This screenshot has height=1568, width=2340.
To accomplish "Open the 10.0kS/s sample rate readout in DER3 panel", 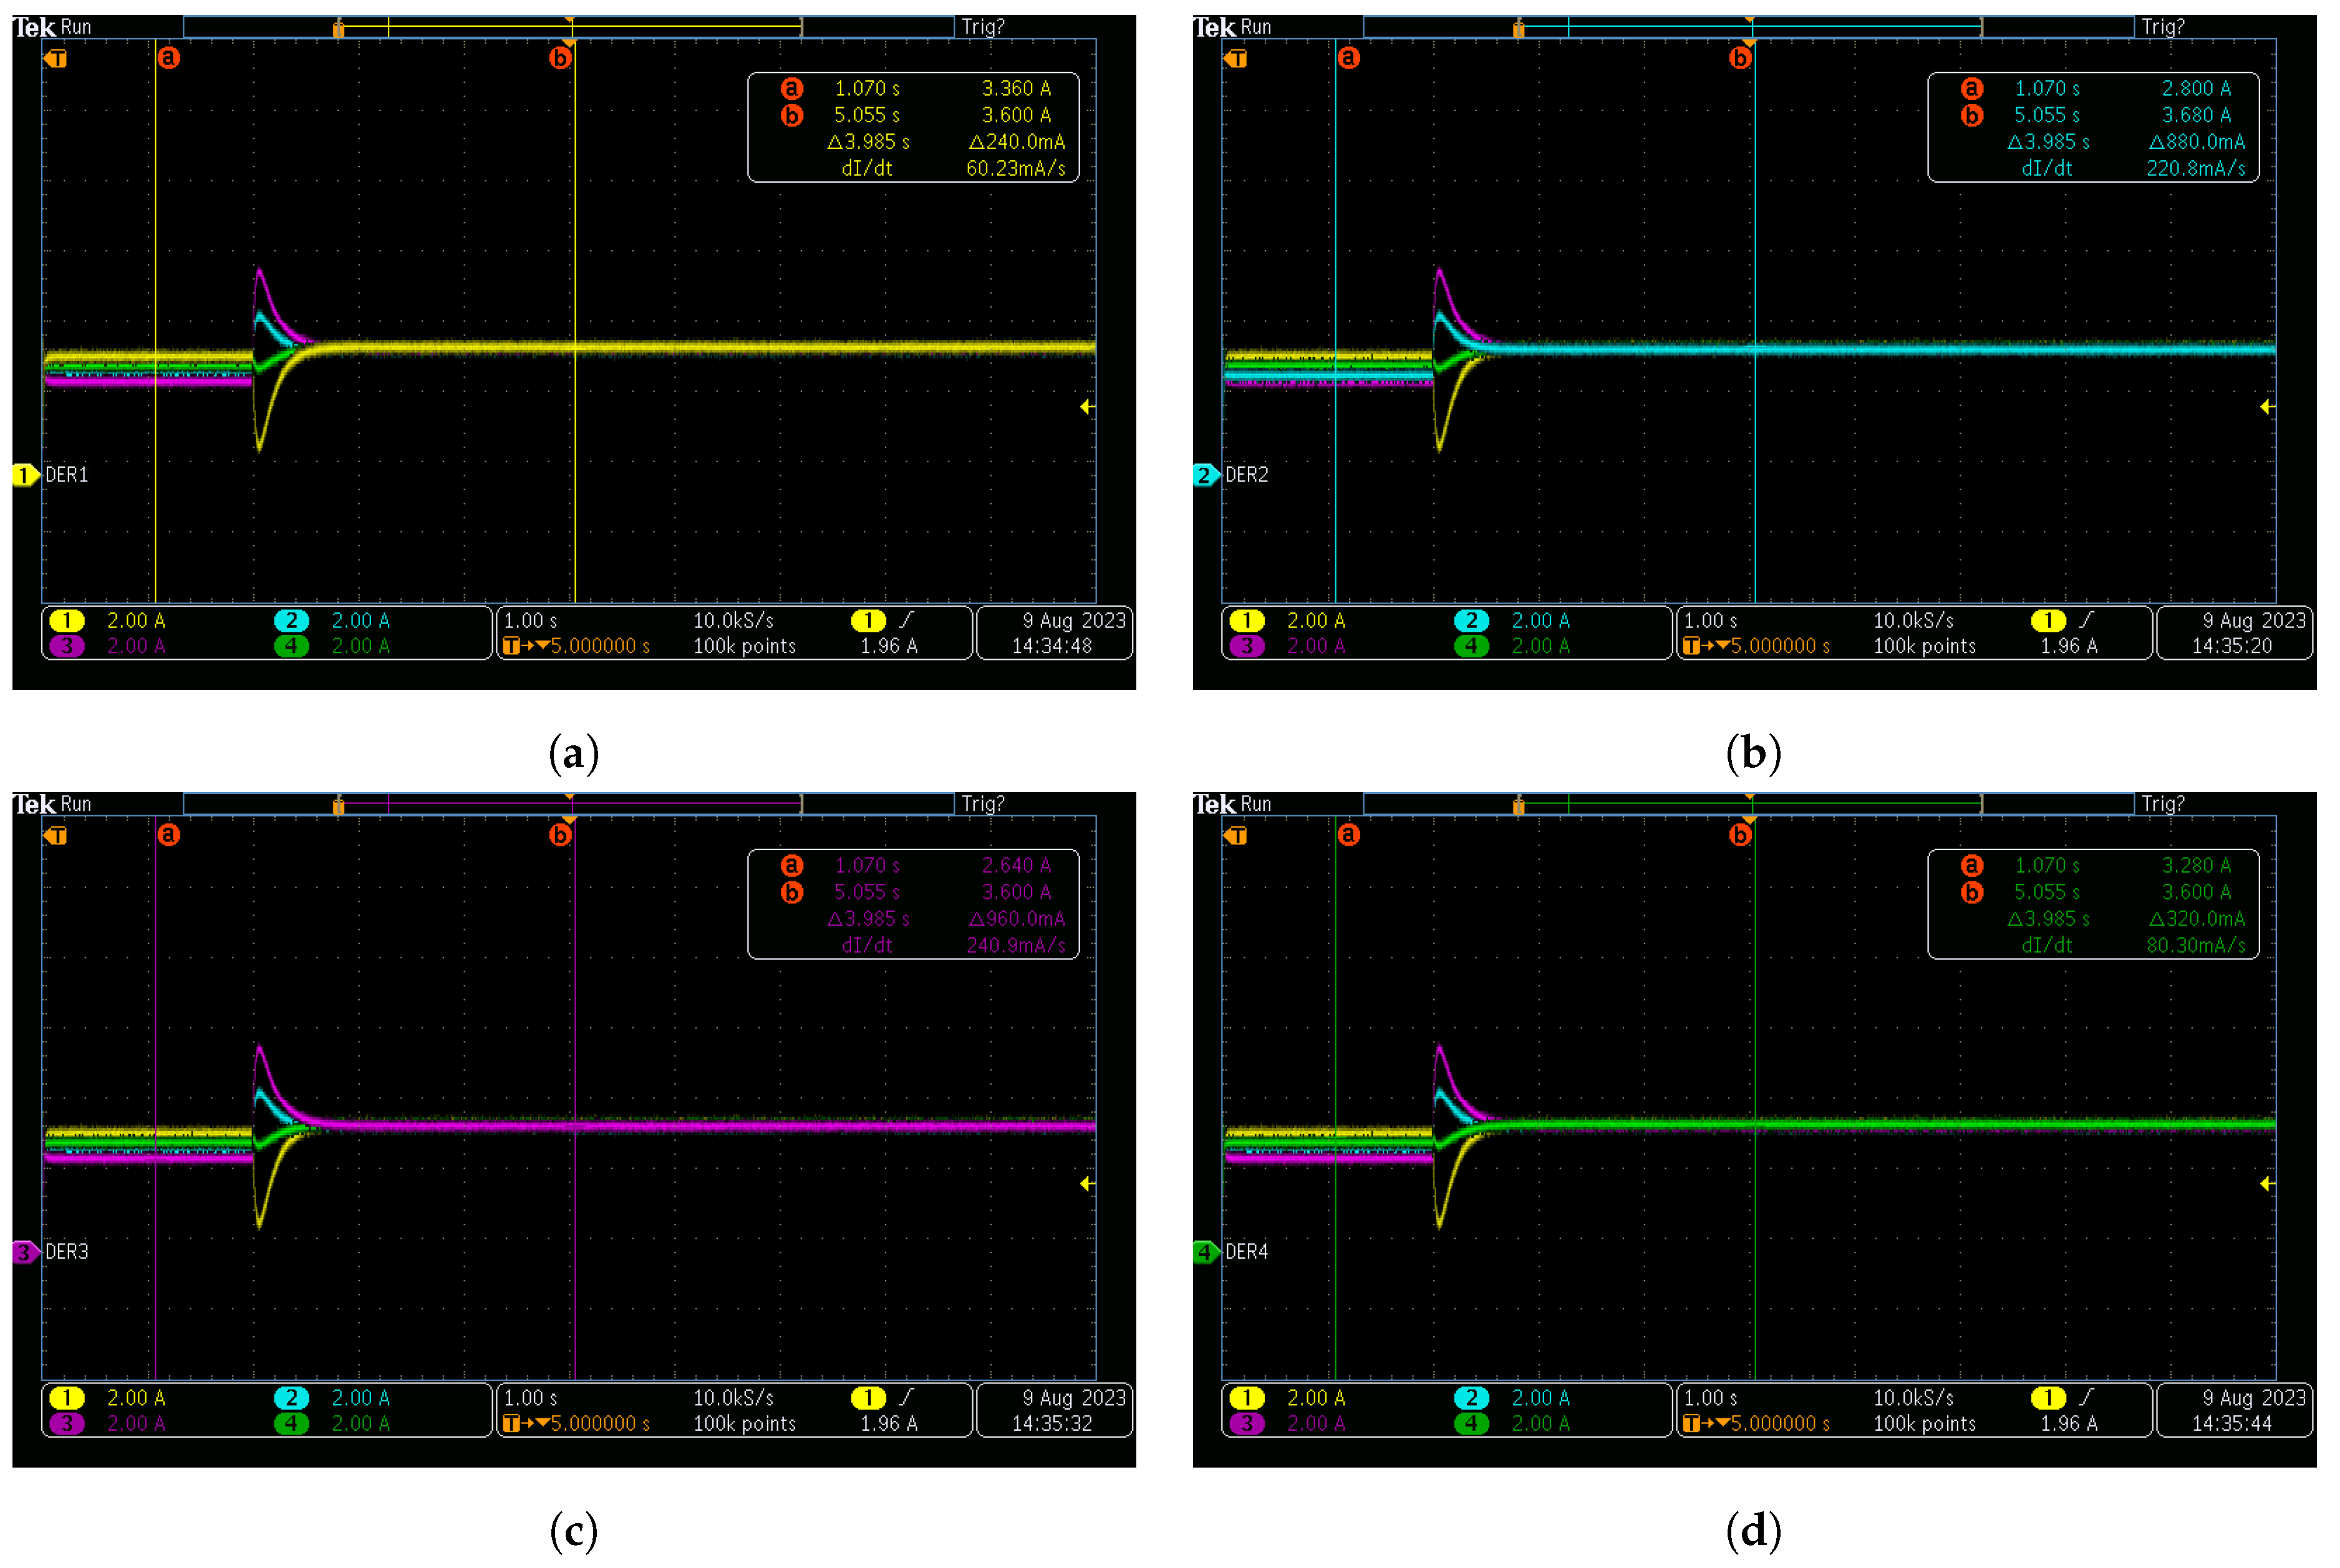I will point(733,1398).
